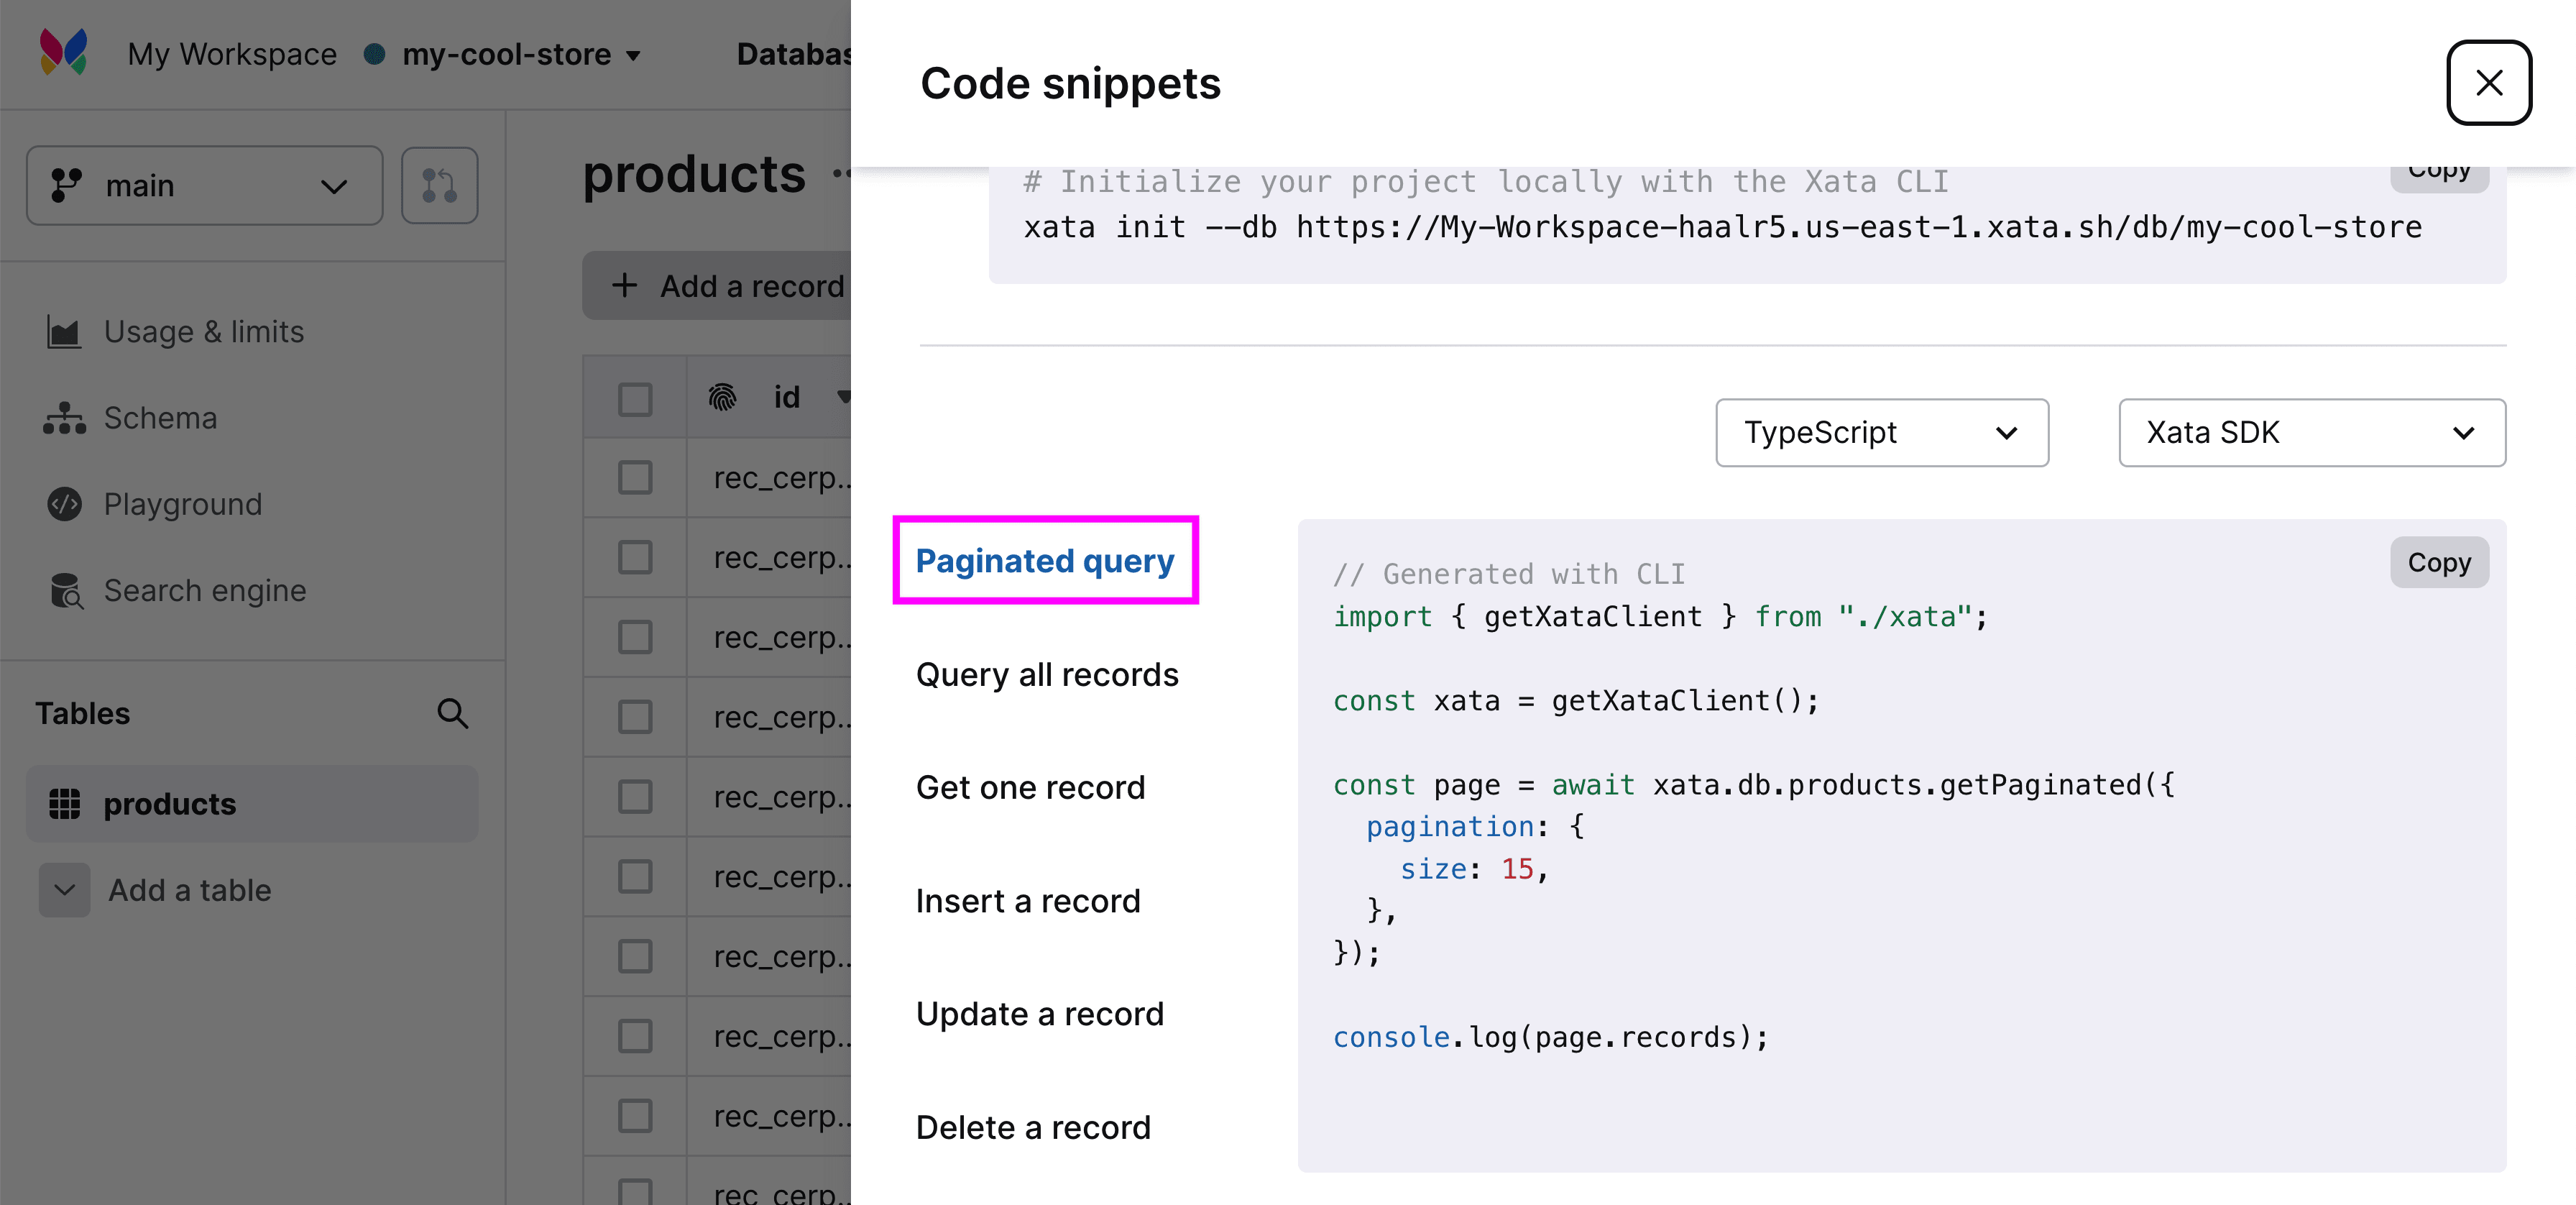Close the Code snippets panel
Viewport: 2576px width, 1205px height.
coord(2488,83)
